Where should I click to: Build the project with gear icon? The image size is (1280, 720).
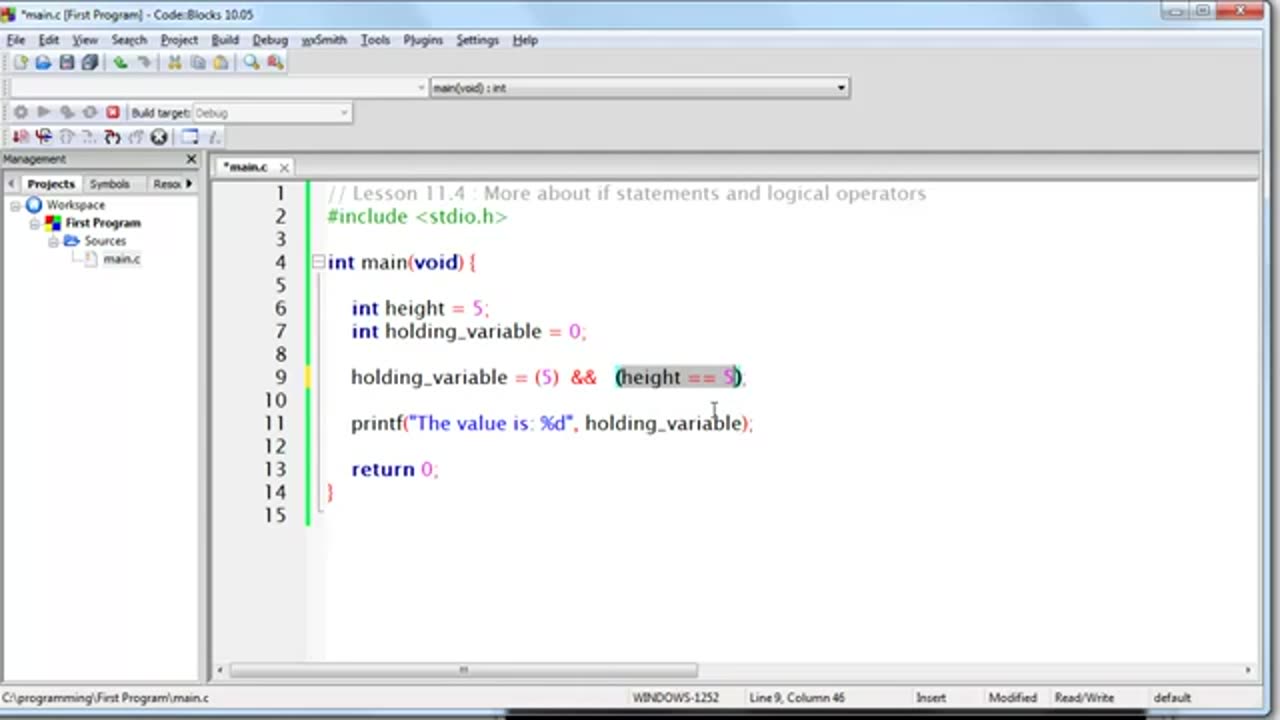(x=20, y=113)
